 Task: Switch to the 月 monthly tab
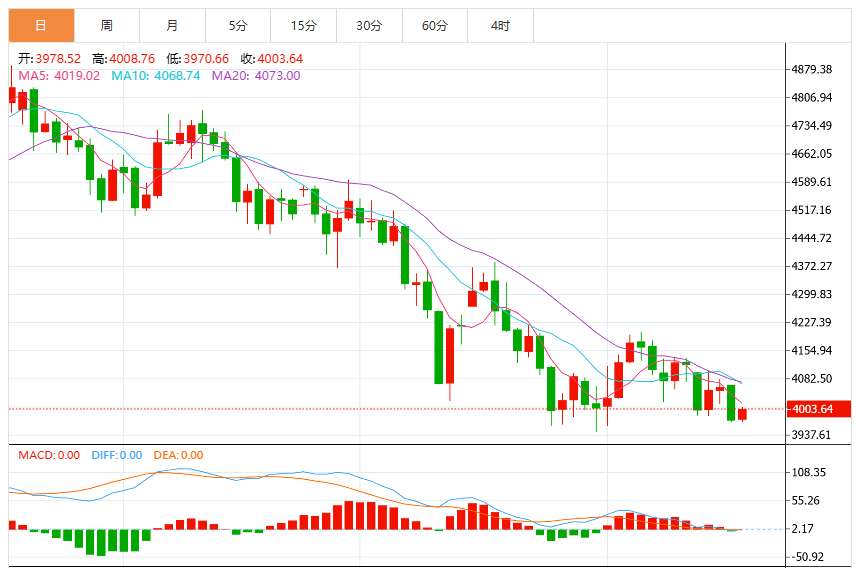point(173,26)
